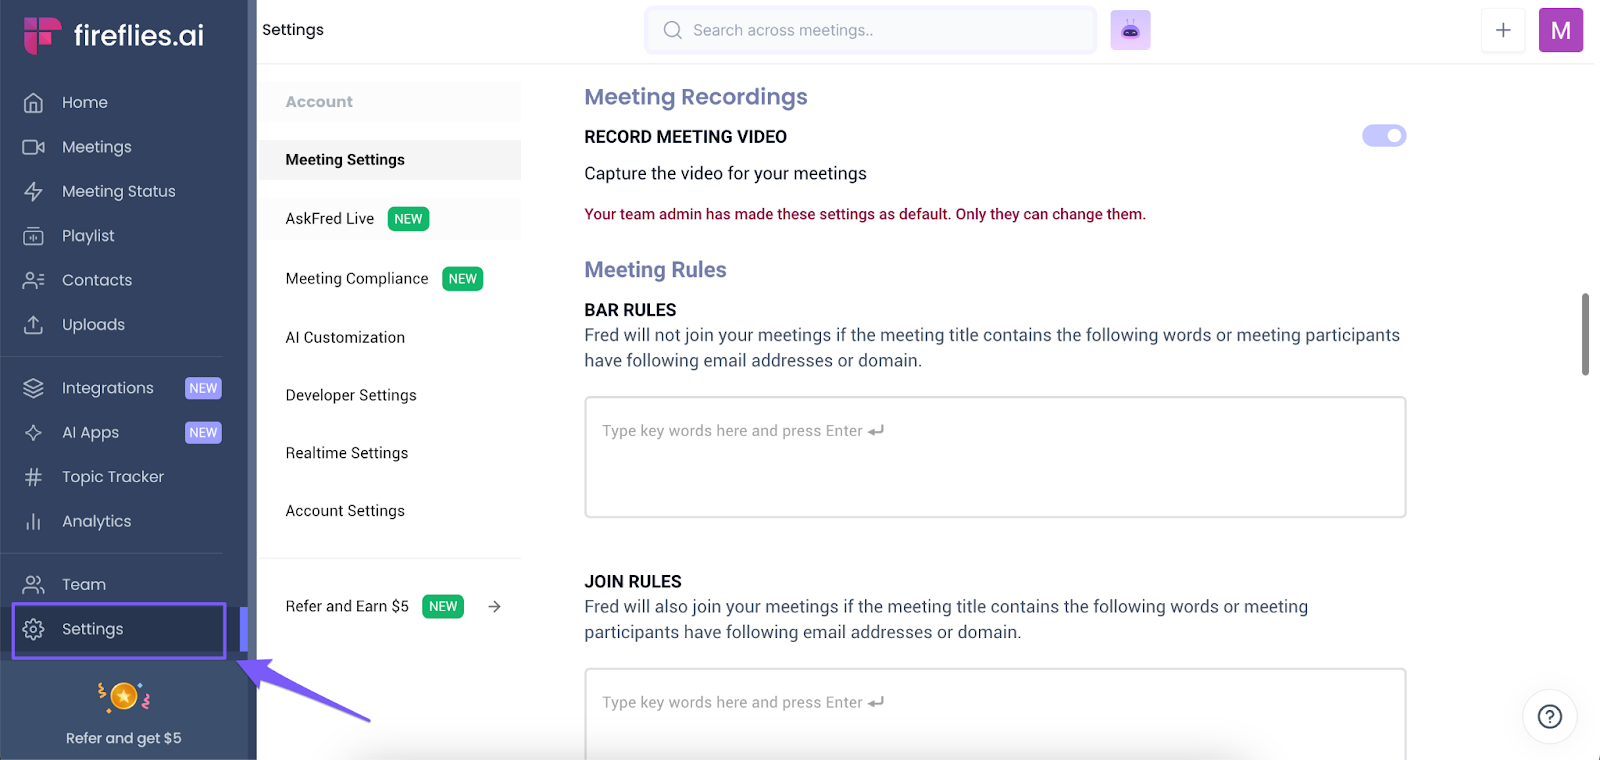Click the Contacts people icon
Viewport: 1600px width, 760px height.
click(x=33, y=280)
